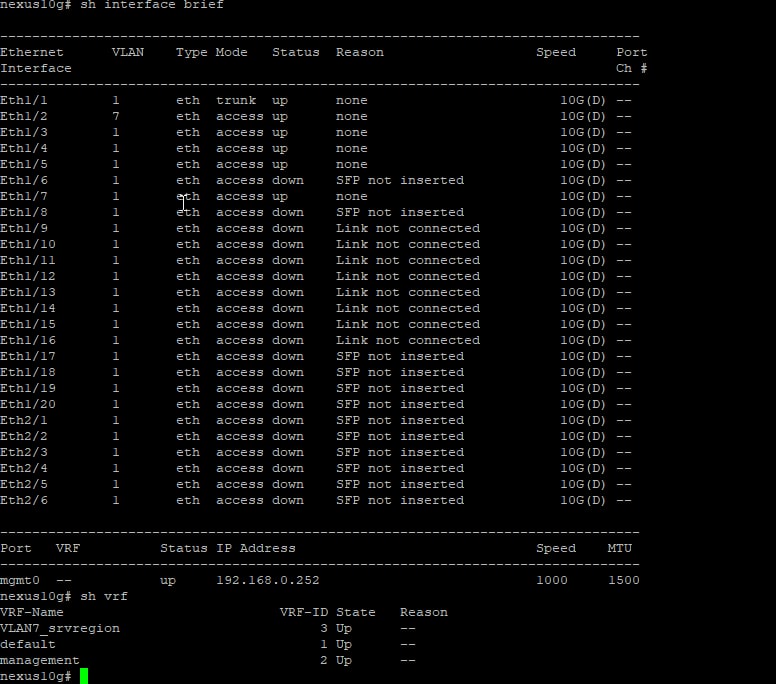Click the 'MTU' column header
The width and height of the screenshot is (776, 684).
point(620,548)
